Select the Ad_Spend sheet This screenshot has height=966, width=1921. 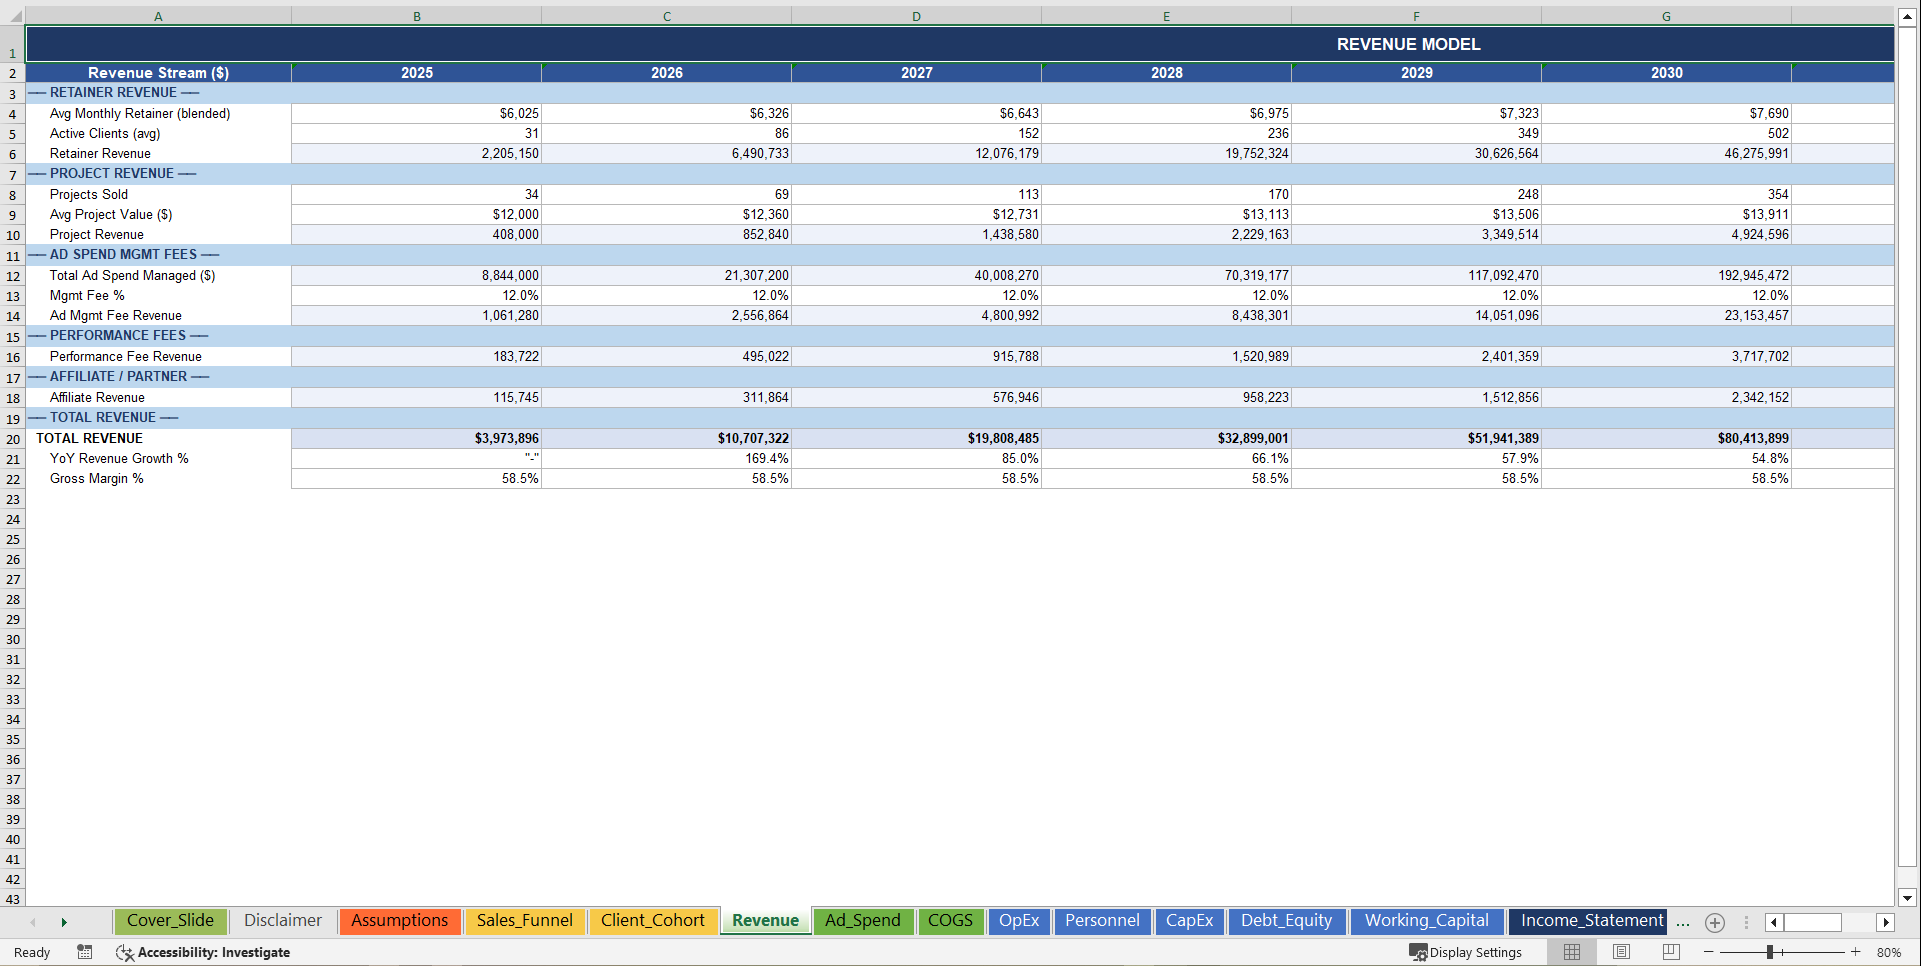[x=863, y=921]
